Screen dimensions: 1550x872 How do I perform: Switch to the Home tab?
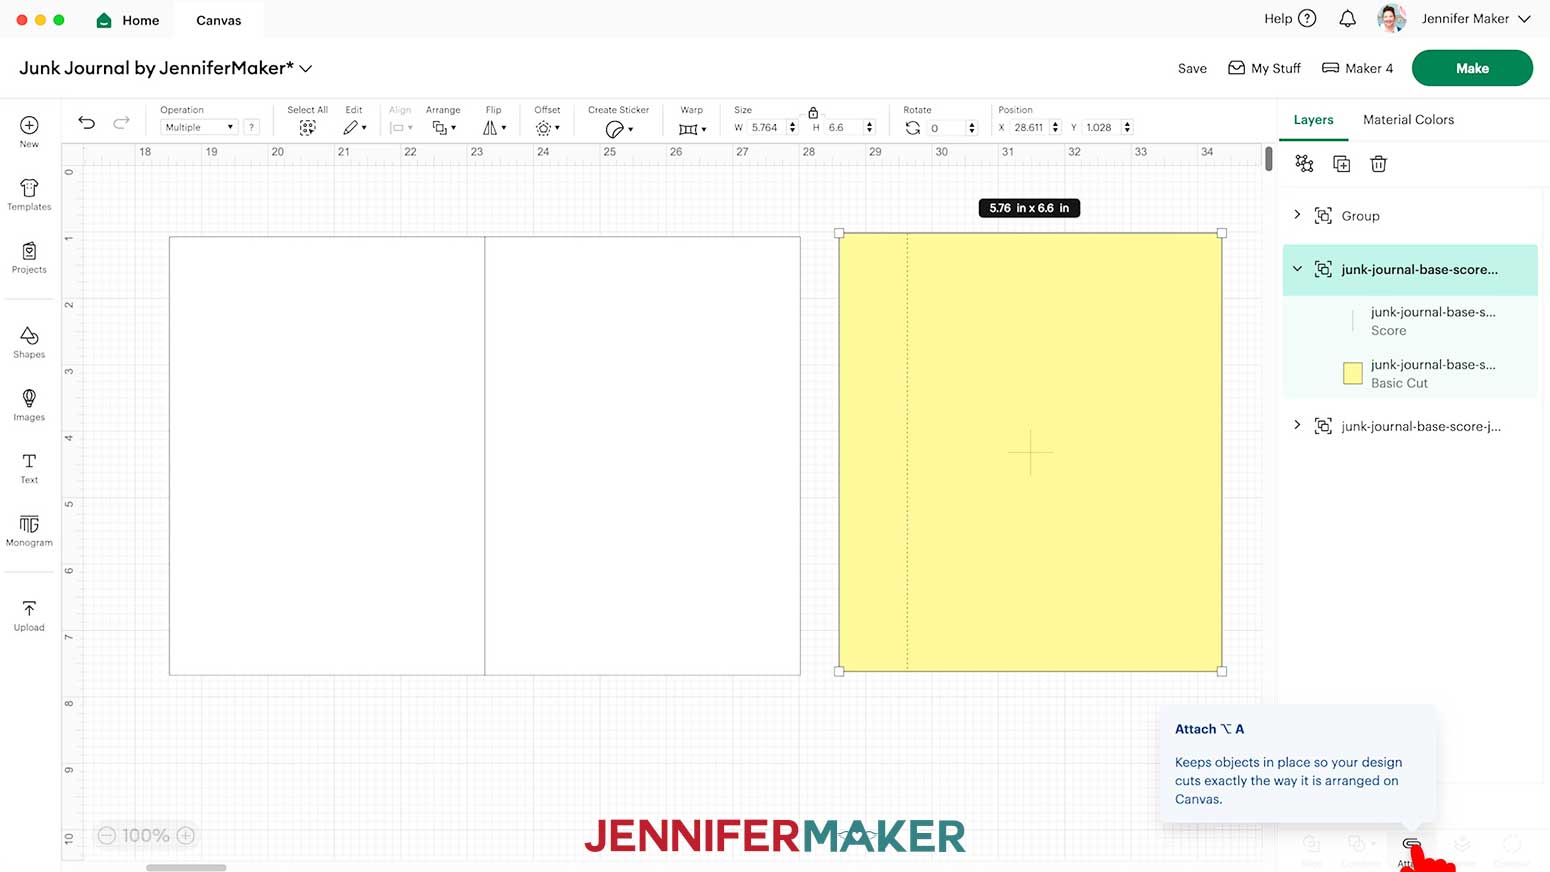pos(127,20)
